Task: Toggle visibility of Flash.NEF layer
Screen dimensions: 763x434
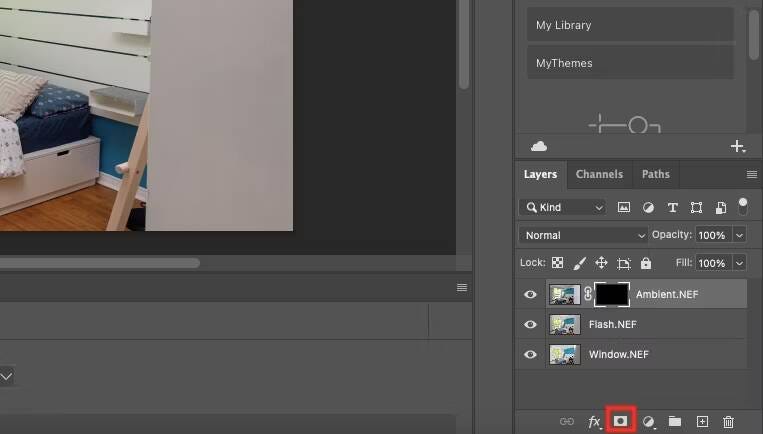Action: point(530,325)
